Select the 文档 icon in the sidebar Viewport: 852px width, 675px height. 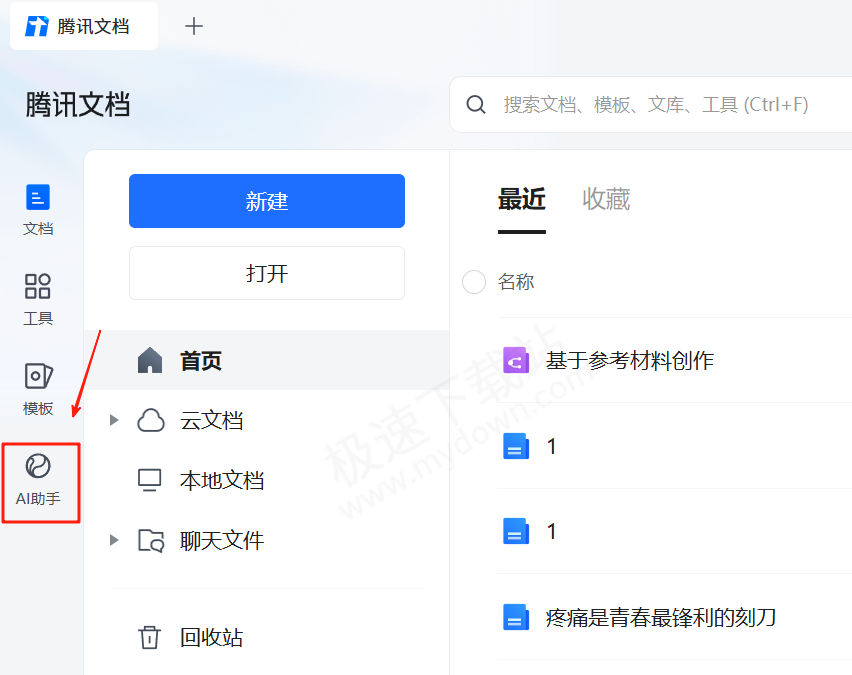point(38,209)
